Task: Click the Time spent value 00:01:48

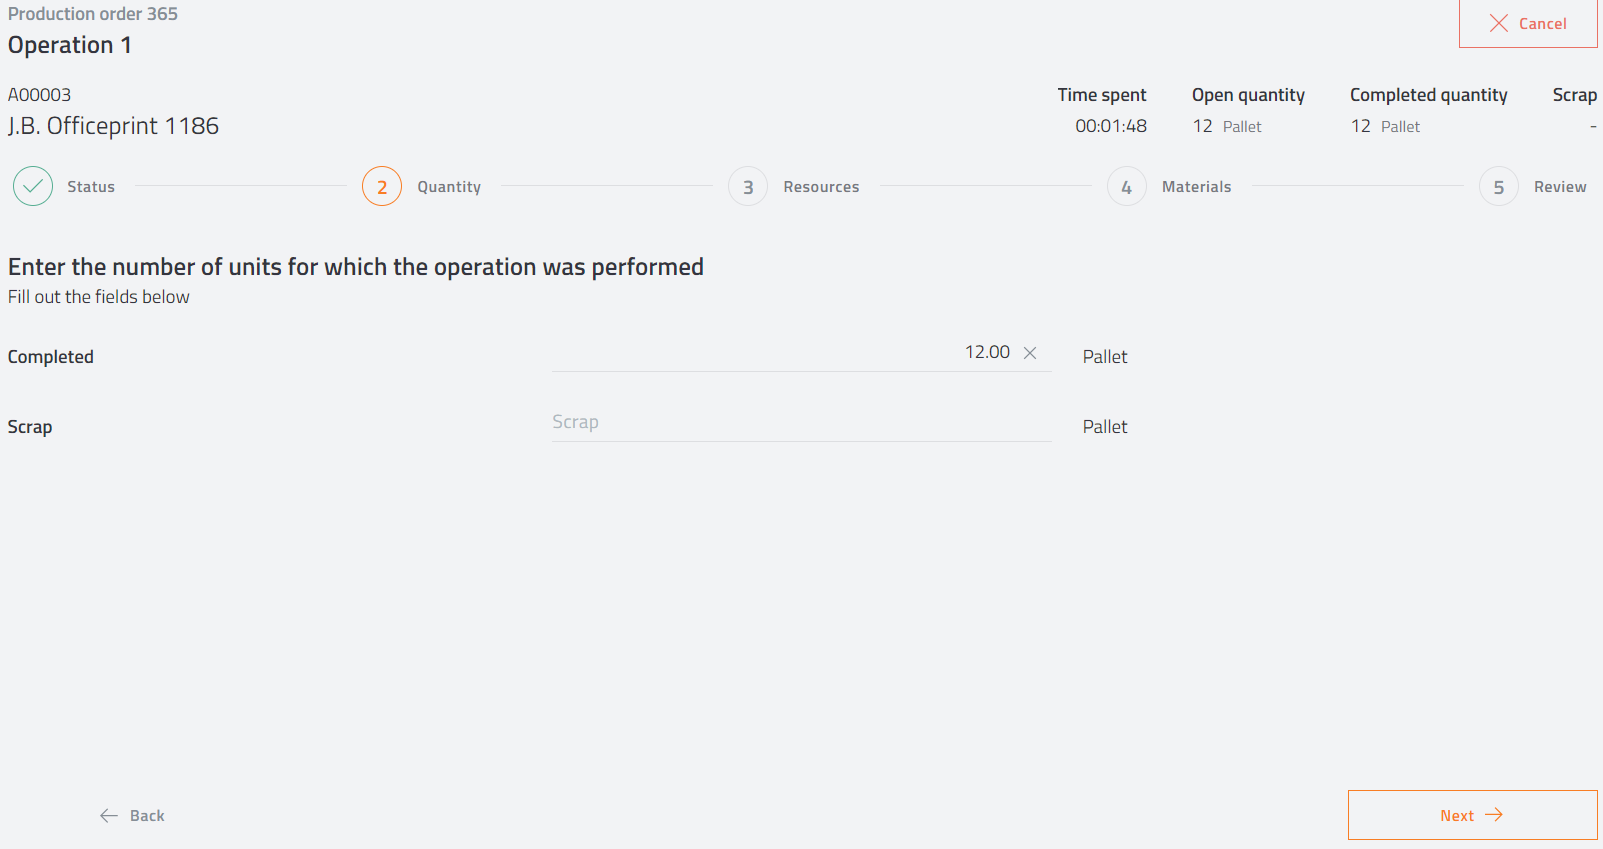Action: click(1111, 126)
